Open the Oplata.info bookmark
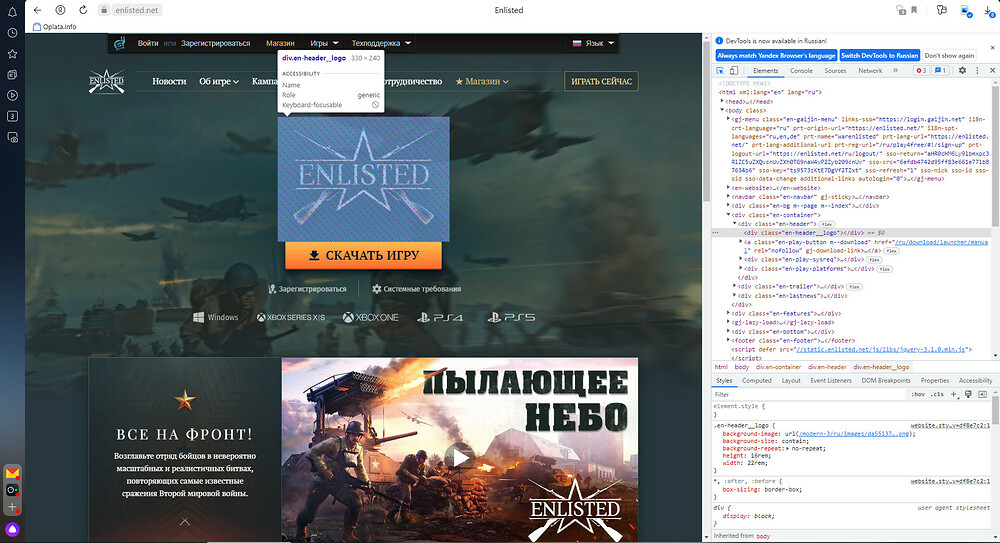Image resolution: width=1000 pixels, height=543 pixels. click(x=55, y=27)
